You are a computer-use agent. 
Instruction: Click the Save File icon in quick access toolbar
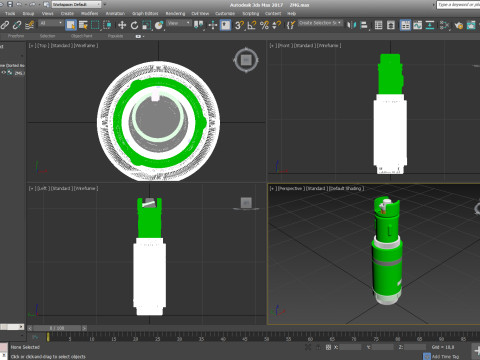(10, 4)
